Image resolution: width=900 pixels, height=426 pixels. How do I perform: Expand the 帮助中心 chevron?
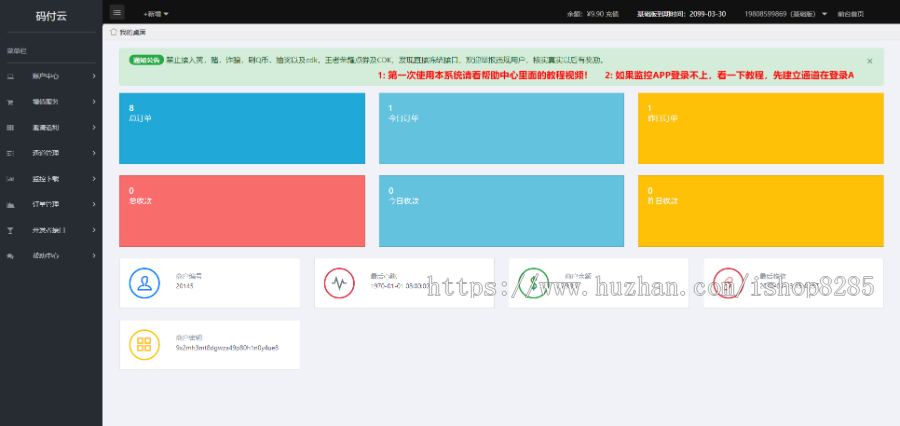click(94, 256)
